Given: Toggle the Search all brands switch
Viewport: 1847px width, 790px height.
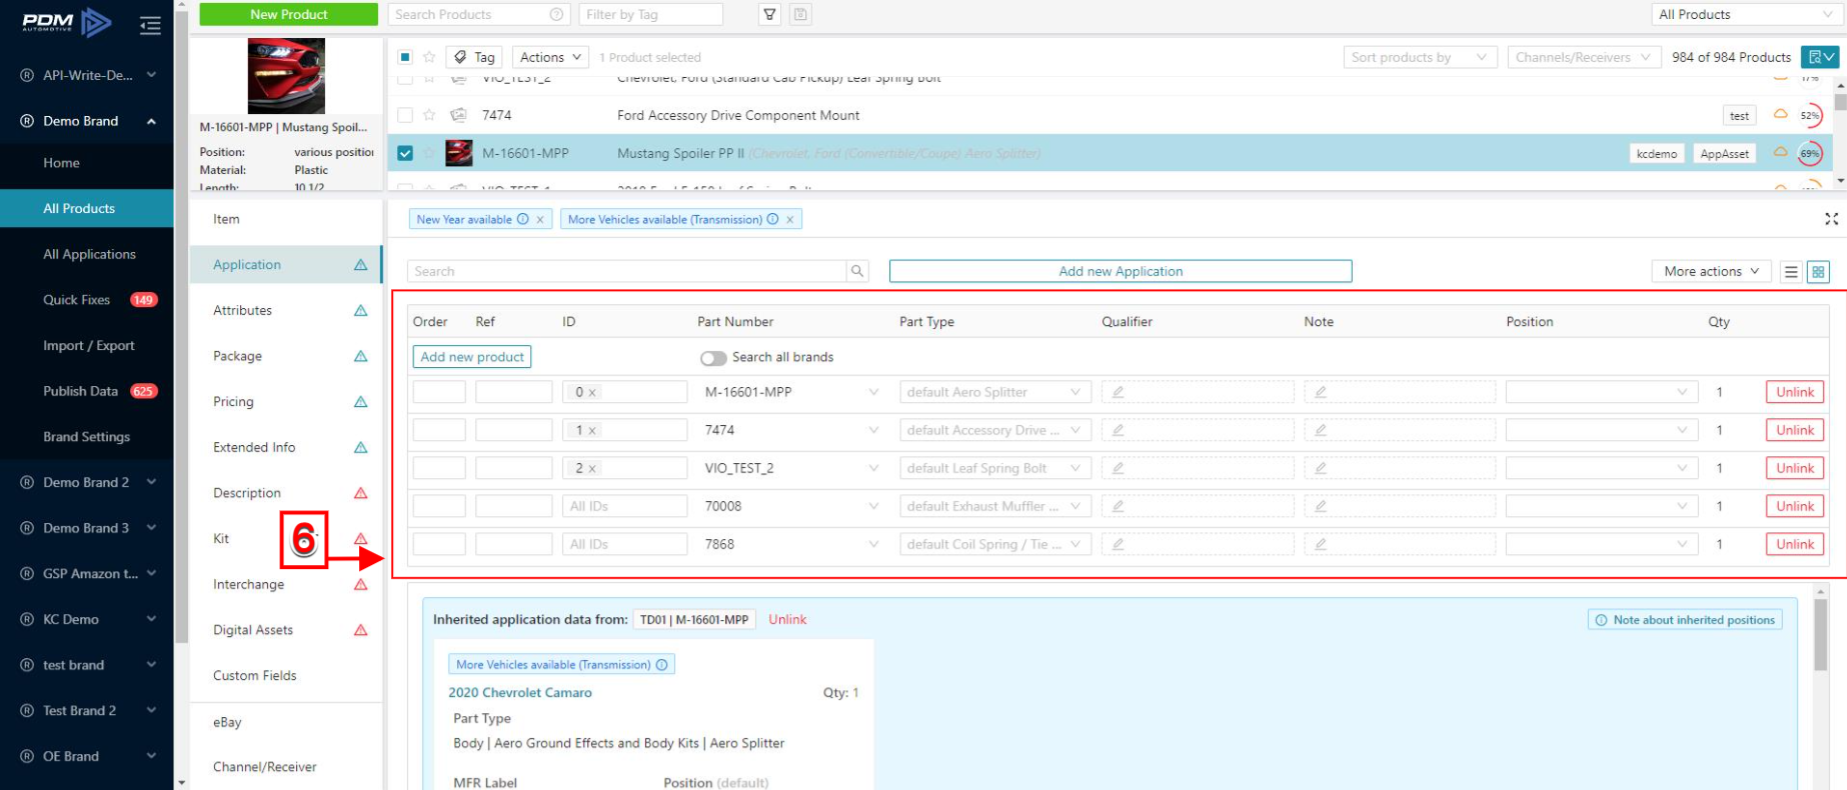Looking at the screenshot, I should (x=713, y=358).
